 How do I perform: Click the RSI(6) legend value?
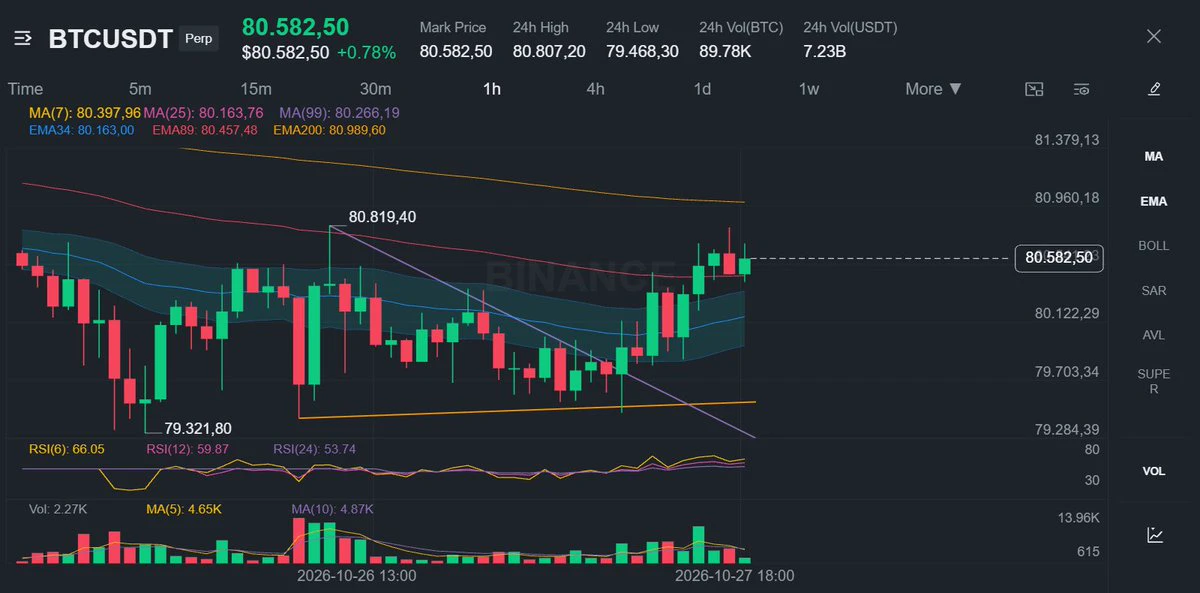[x=67, y=449]
